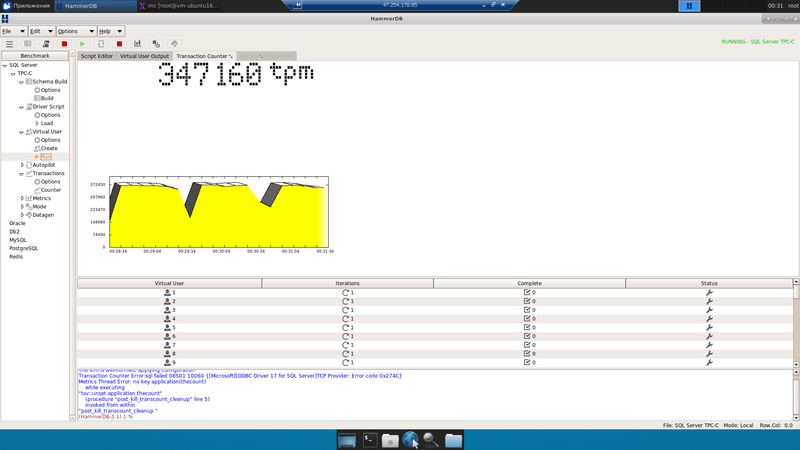Click the Schema Build toolbar icon
This screenshot has height=450, width=800.
pyautogui.click(x=28, y=44)
